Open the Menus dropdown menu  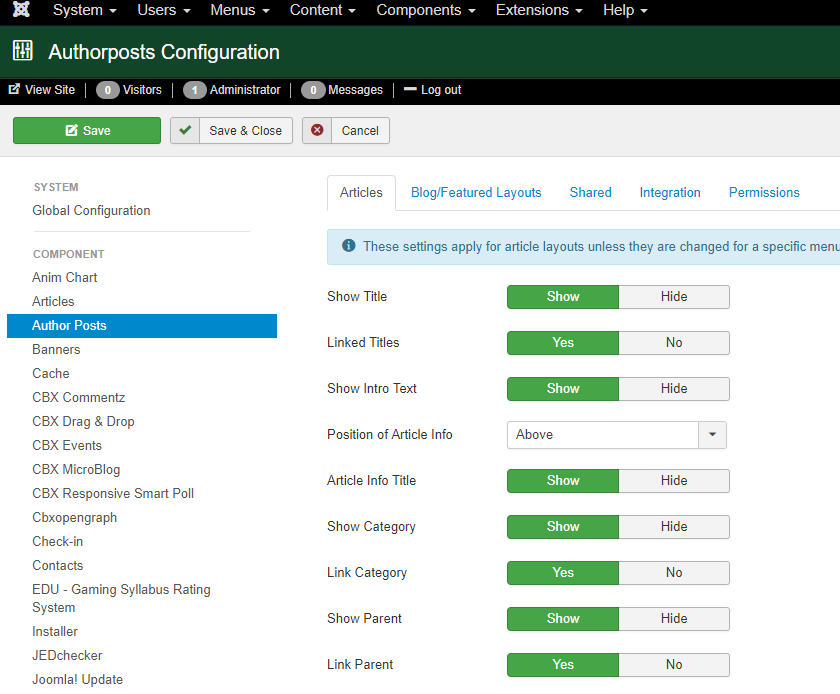pos(239,10)
